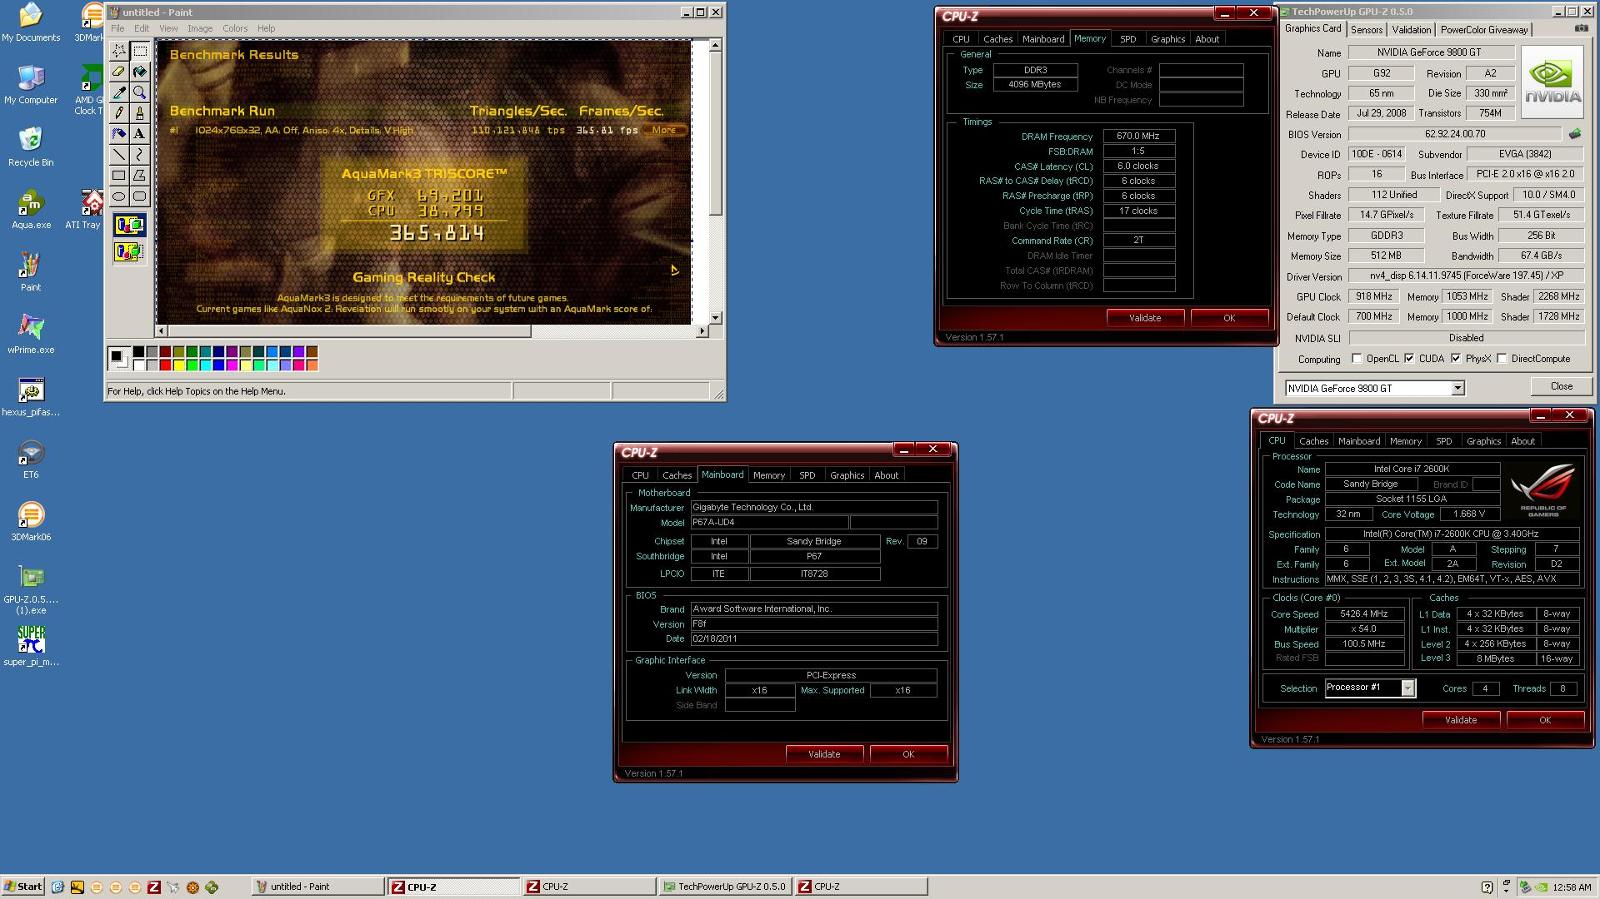Image resolution: width=1600 pixels, height=899 pixels.
Task: Switch to the untitled - Paint taskbar item
Action: pyautogui.click(x=317, y=886)
